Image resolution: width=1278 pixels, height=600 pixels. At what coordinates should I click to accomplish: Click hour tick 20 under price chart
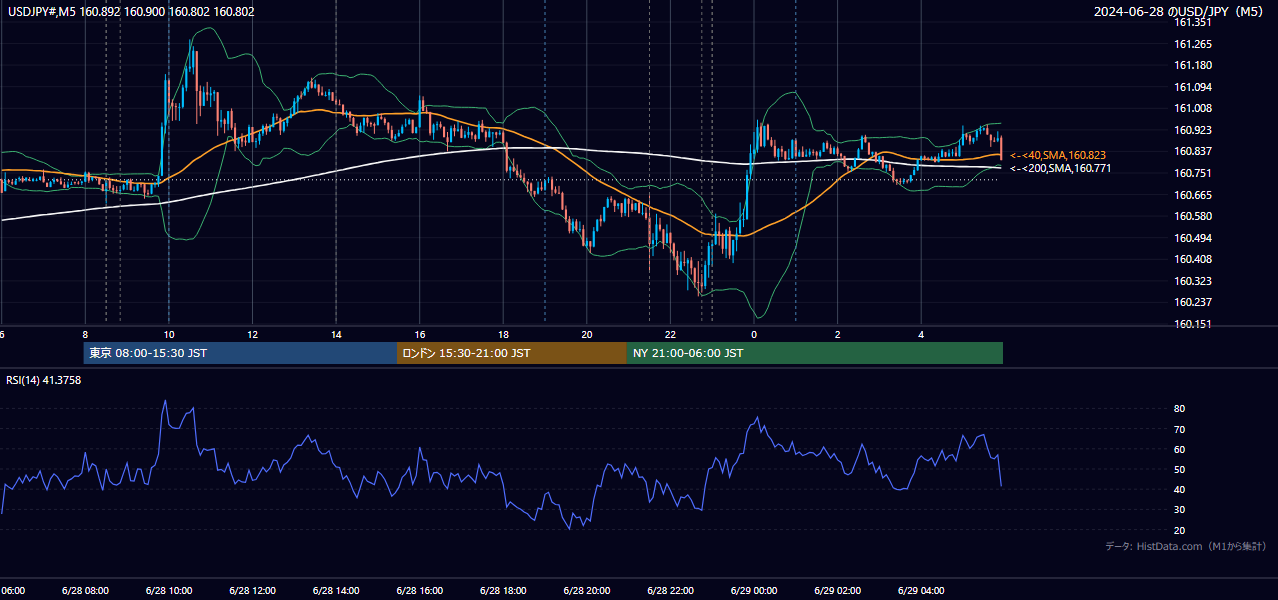point(587,334)
